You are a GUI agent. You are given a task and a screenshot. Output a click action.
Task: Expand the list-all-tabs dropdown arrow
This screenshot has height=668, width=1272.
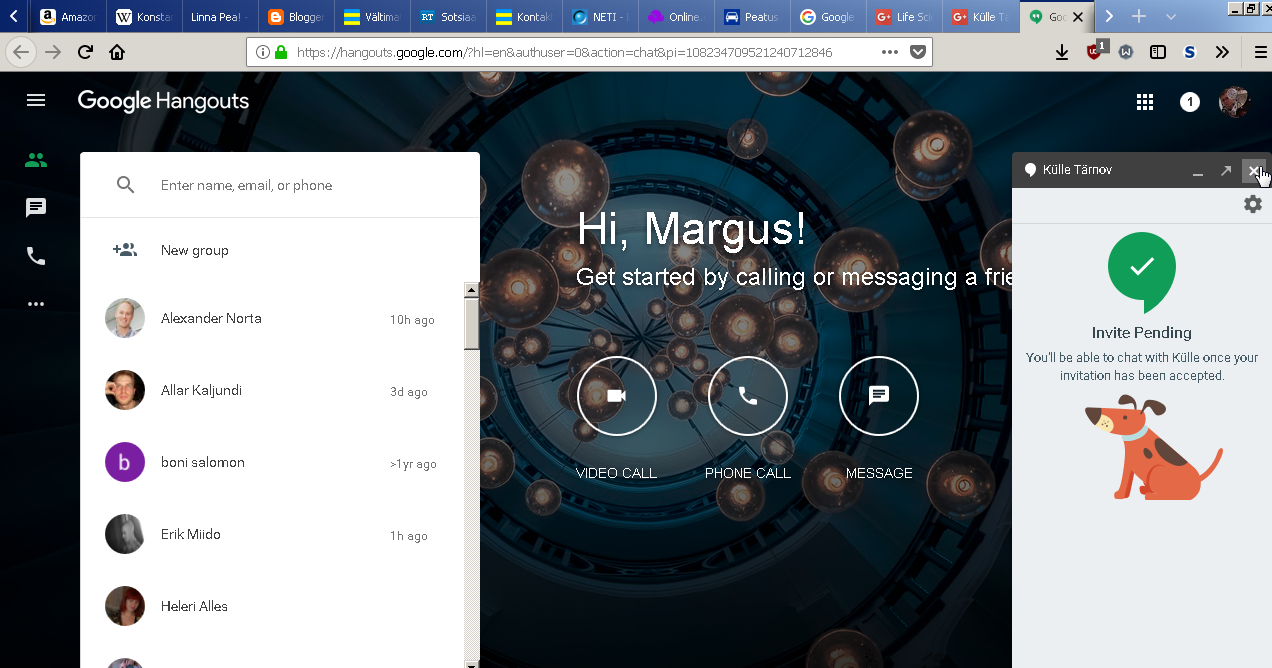point(1171,17)
